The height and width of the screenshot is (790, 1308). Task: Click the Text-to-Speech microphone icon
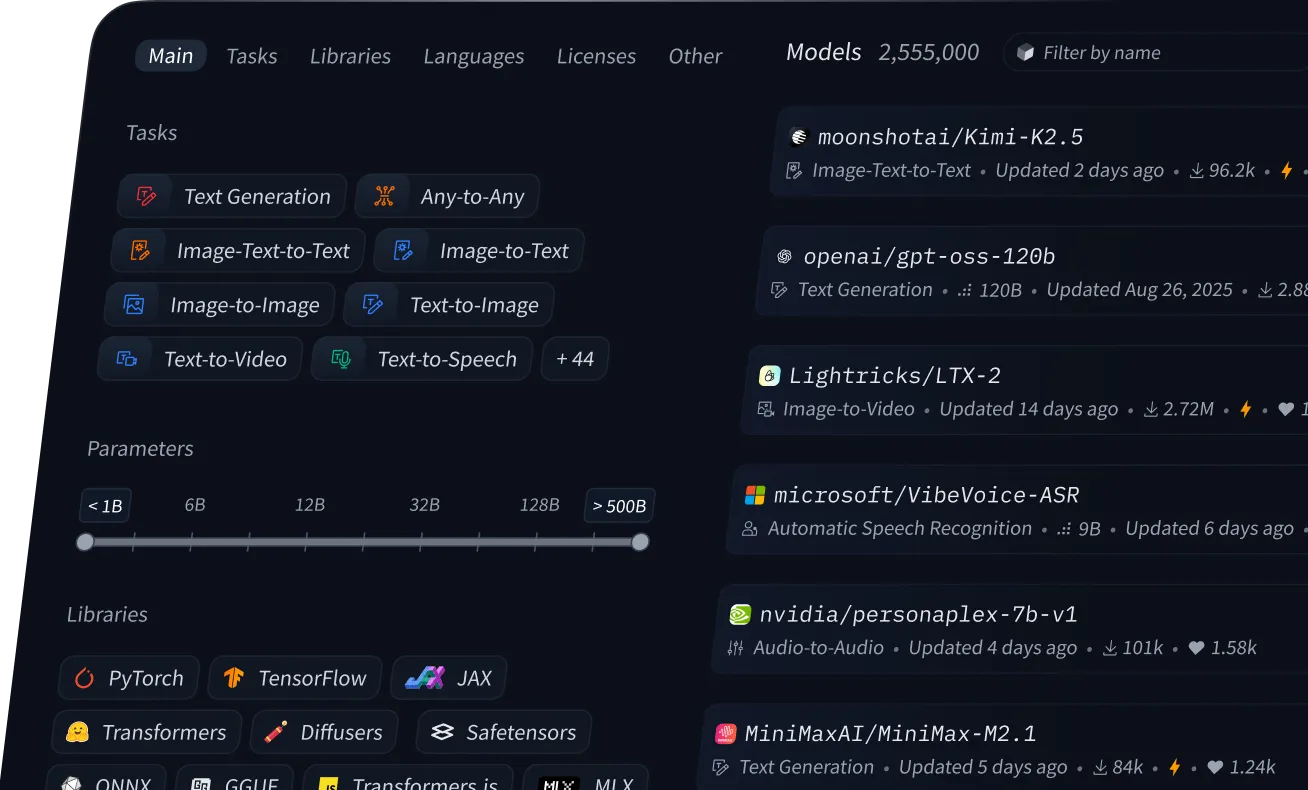tap(341, 359)
